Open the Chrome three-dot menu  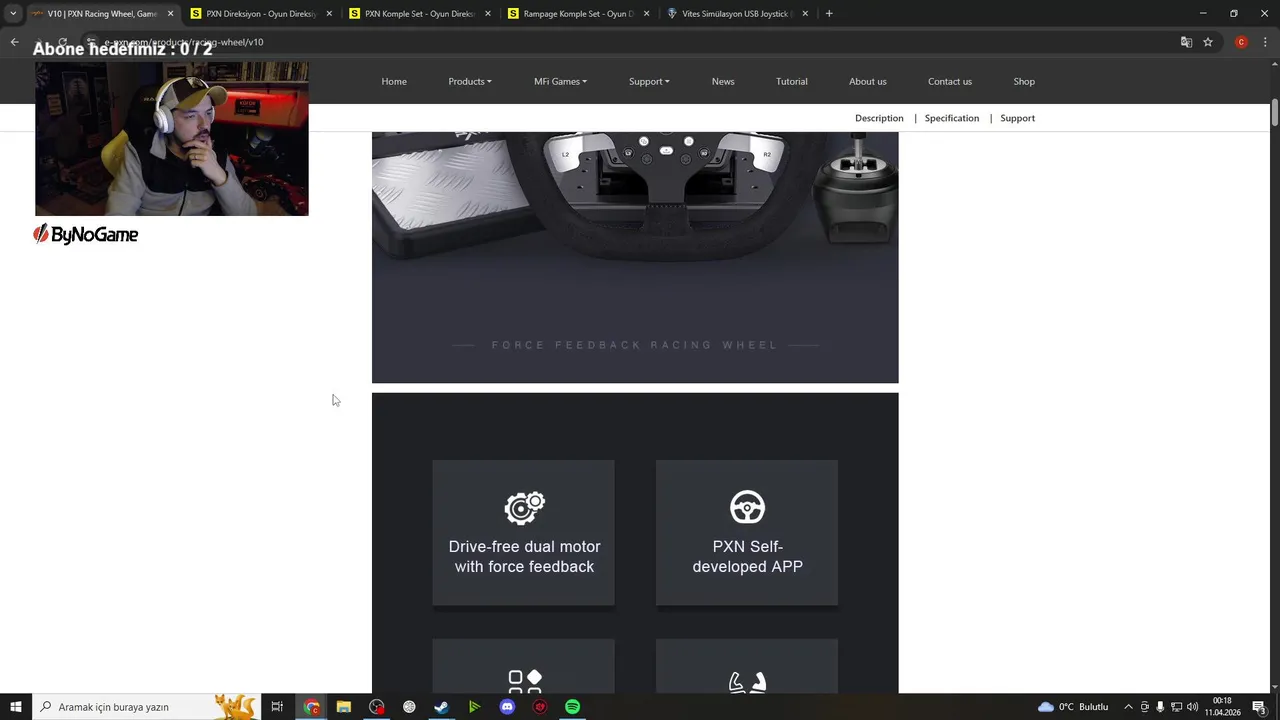point(1266,42)
